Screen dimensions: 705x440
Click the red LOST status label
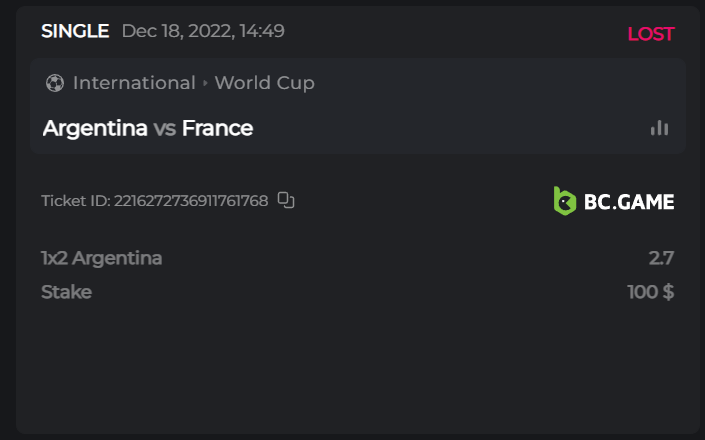[651, 34]
